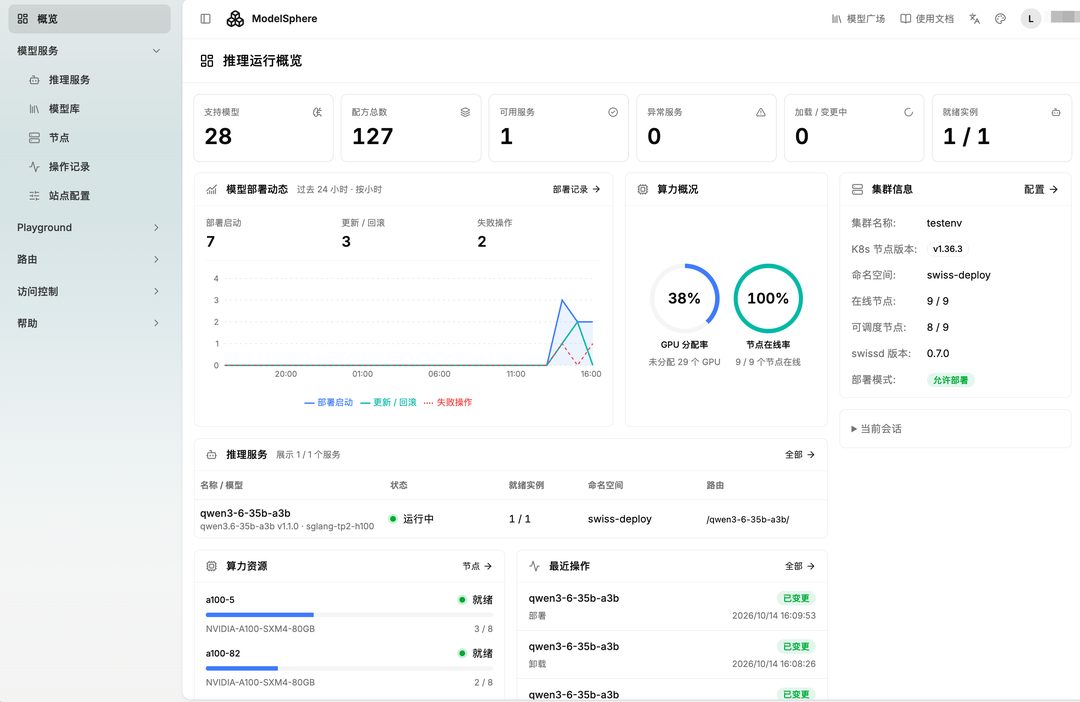Toggle the 失败操作 legend series
This screenshot has height=702, width=1080.
[448, 402]
